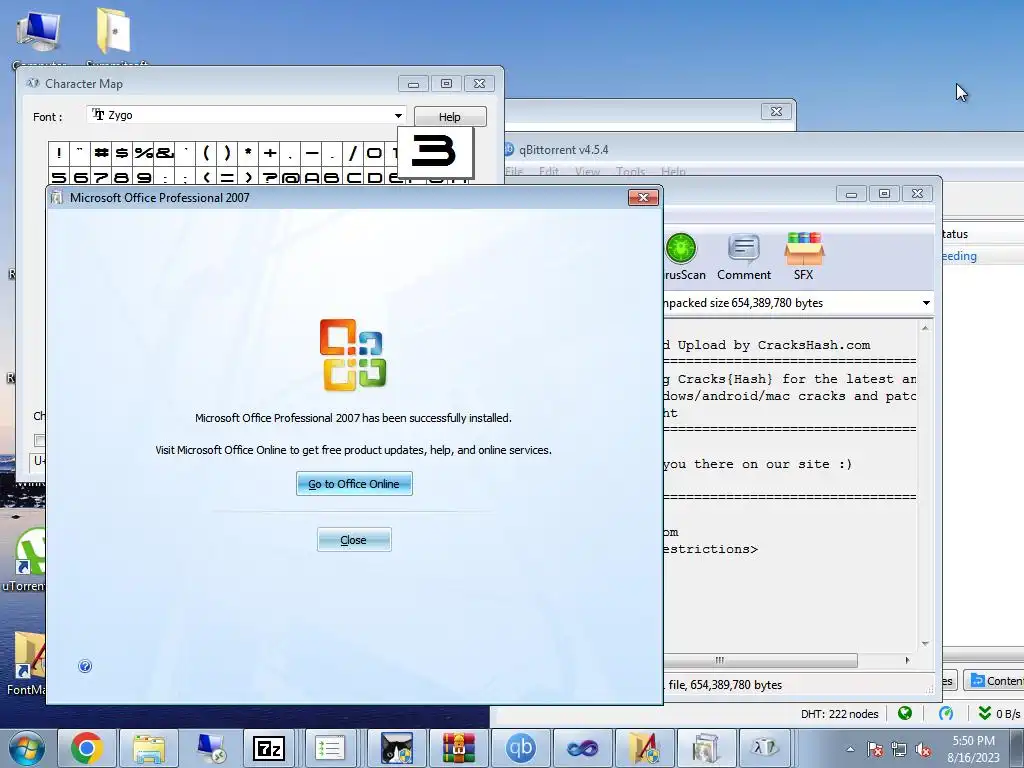Viewport: 1024px width, 768px height.
Task: Click the 0 B/s download speed indicator
Action: (x=999, y=714)
